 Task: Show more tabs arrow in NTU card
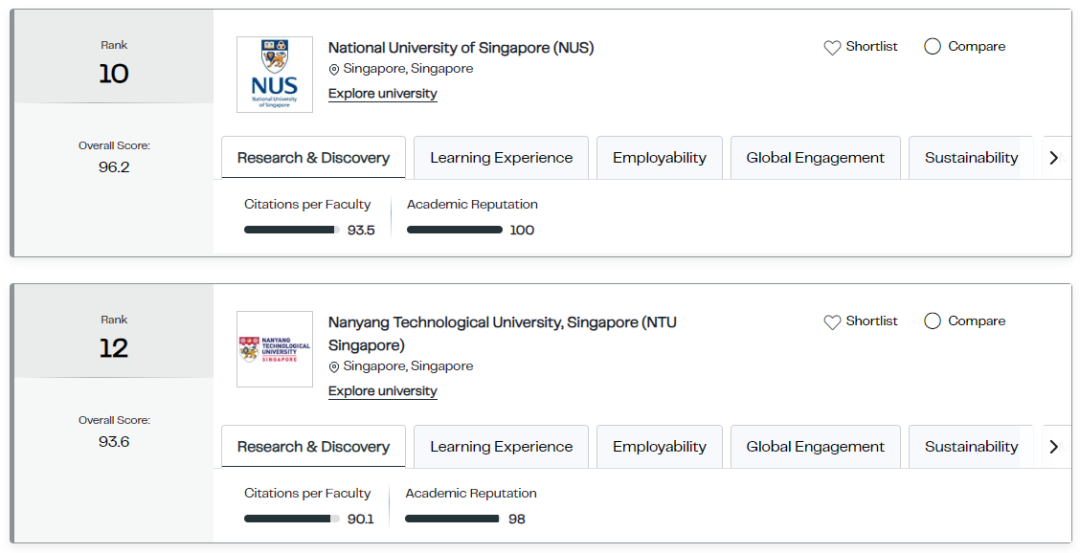point(1053,446)
